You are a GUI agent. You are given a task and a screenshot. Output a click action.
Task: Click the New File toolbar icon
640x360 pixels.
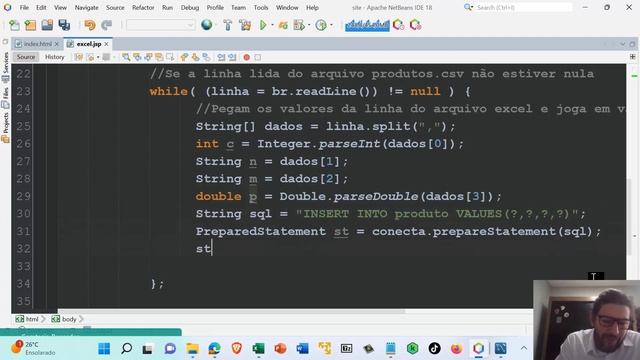click(14, 25)
